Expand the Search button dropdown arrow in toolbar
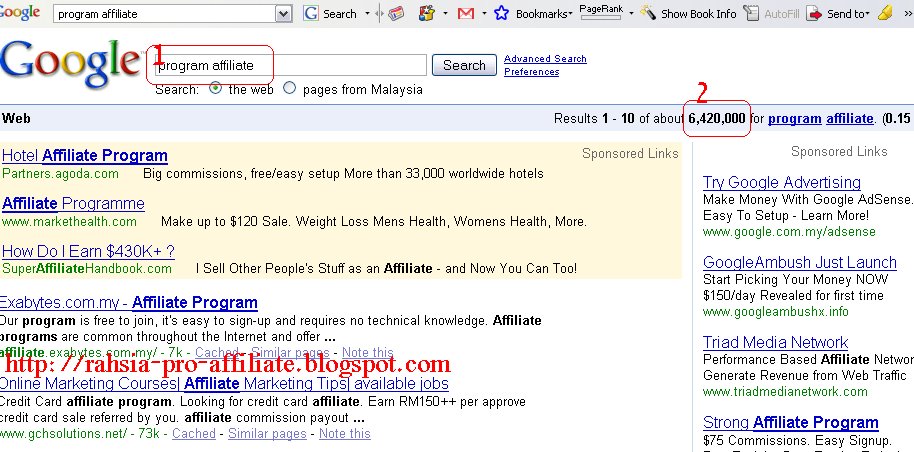Viewport: 914px width, 452px height. point(367,14)
